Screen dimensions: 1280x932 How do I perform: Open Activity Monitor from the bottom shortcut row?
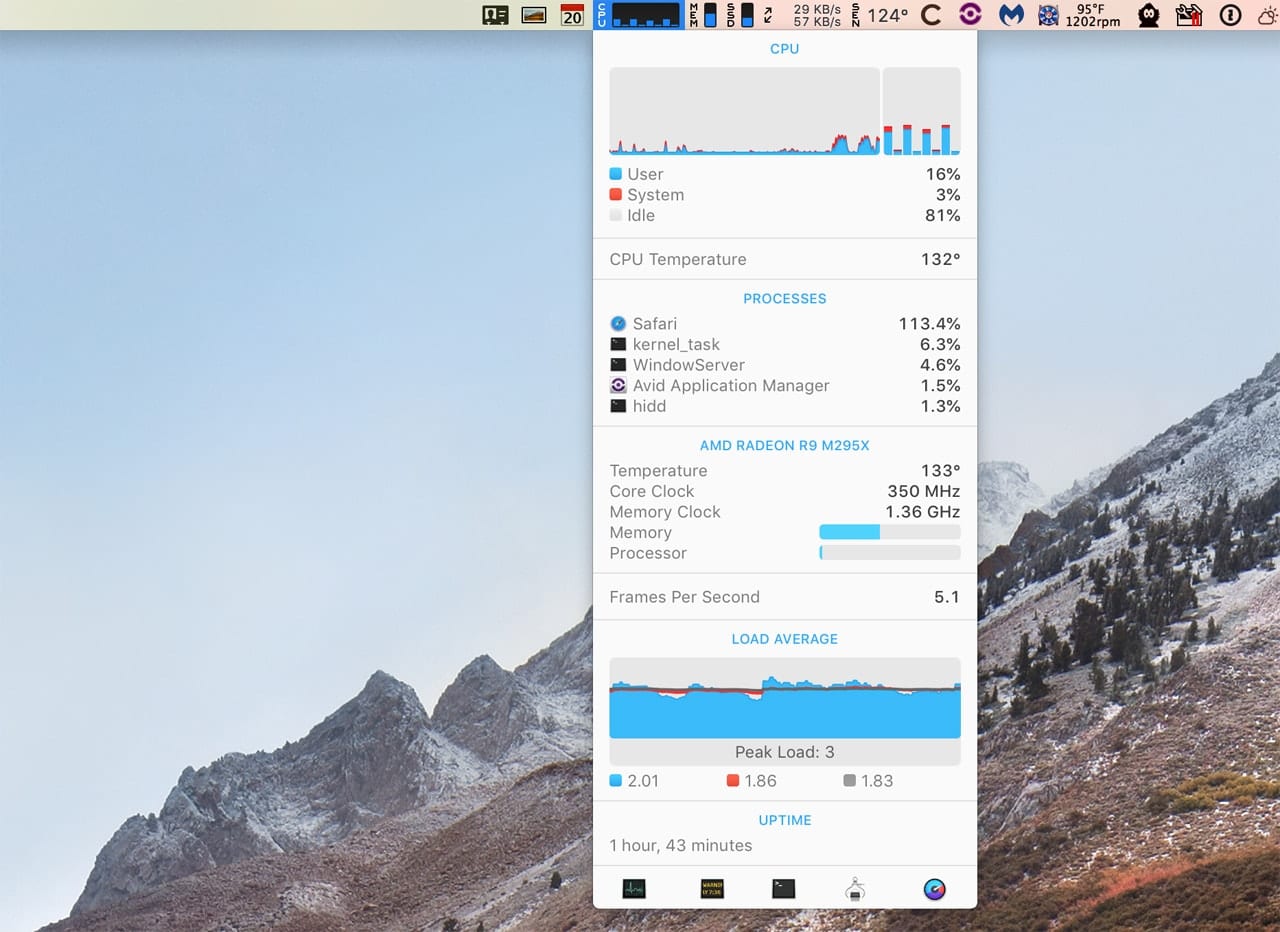634,889
